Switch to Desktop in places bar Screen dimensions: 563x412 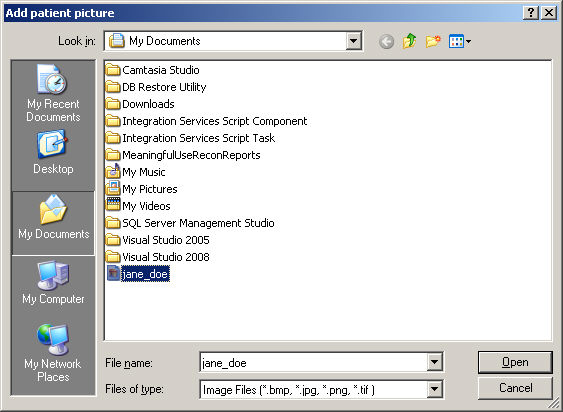pyautogui.click(x=53, y=153)
